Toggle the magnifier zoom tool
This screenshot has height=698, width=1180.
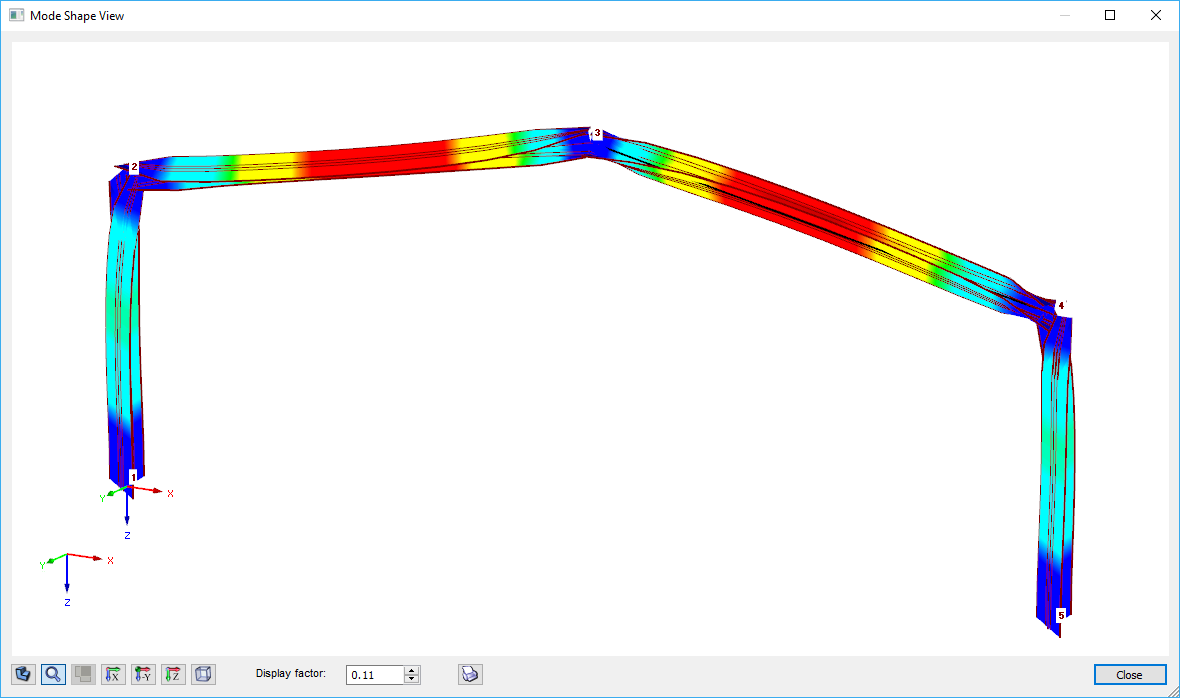pyautogui.click(x=53, y=674)
